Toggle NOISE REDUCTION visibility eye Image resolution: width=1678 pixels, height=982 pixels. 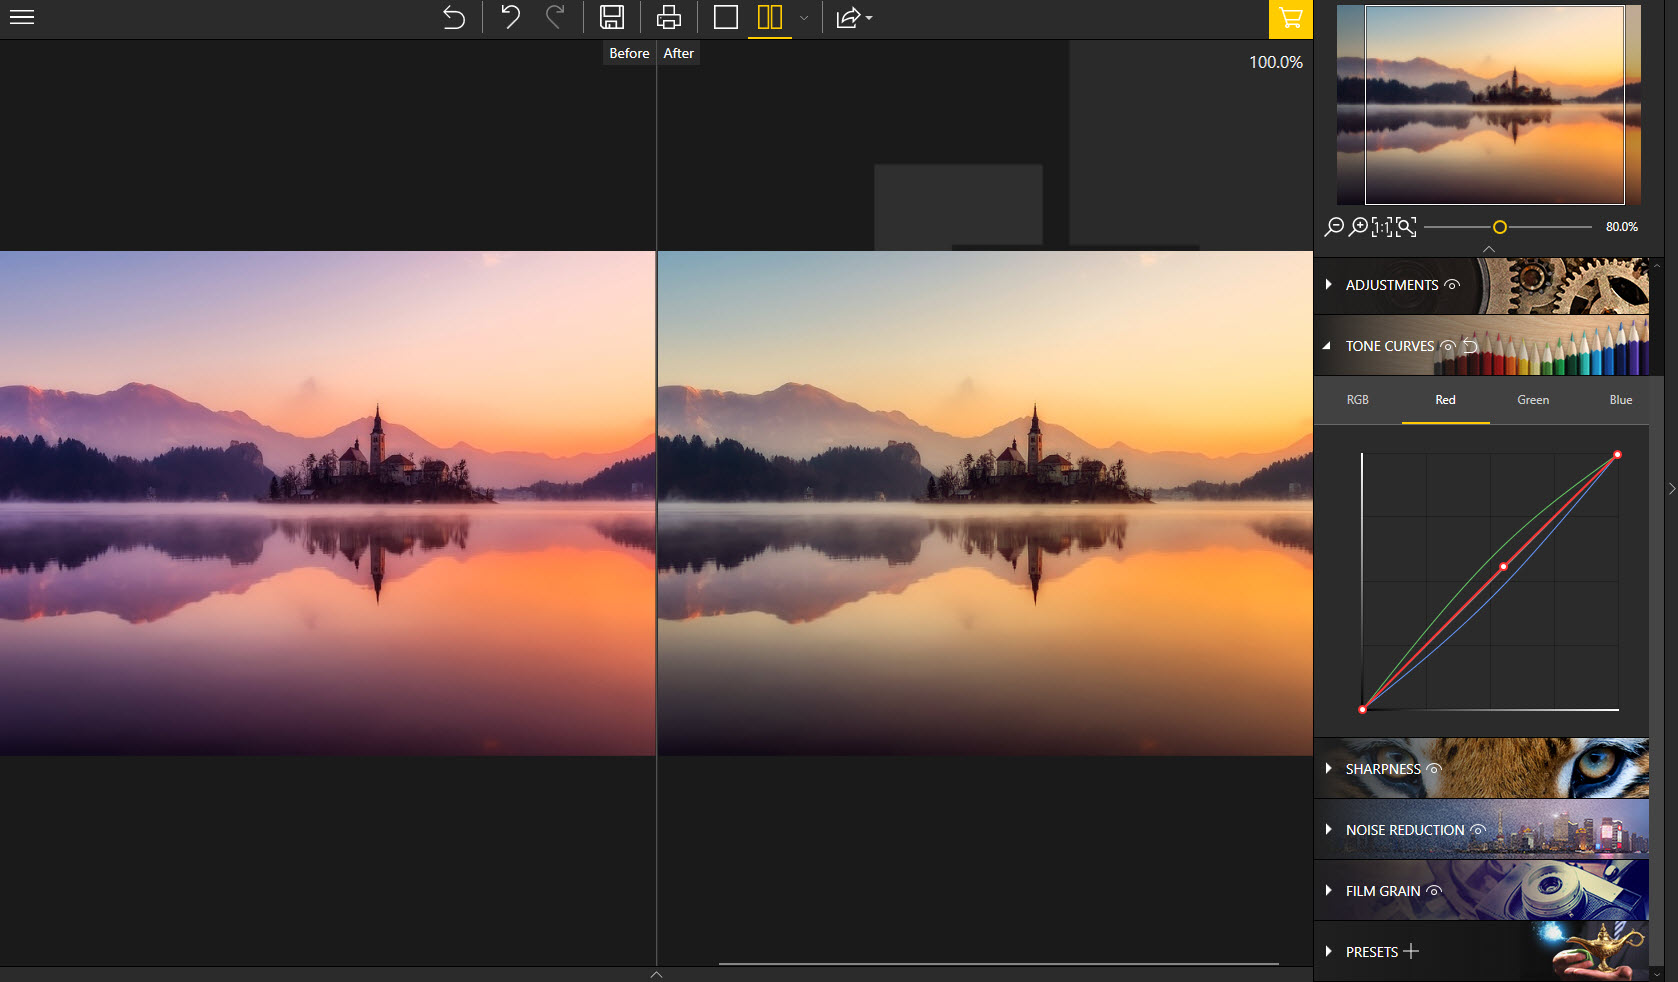tap(1478, 830)
